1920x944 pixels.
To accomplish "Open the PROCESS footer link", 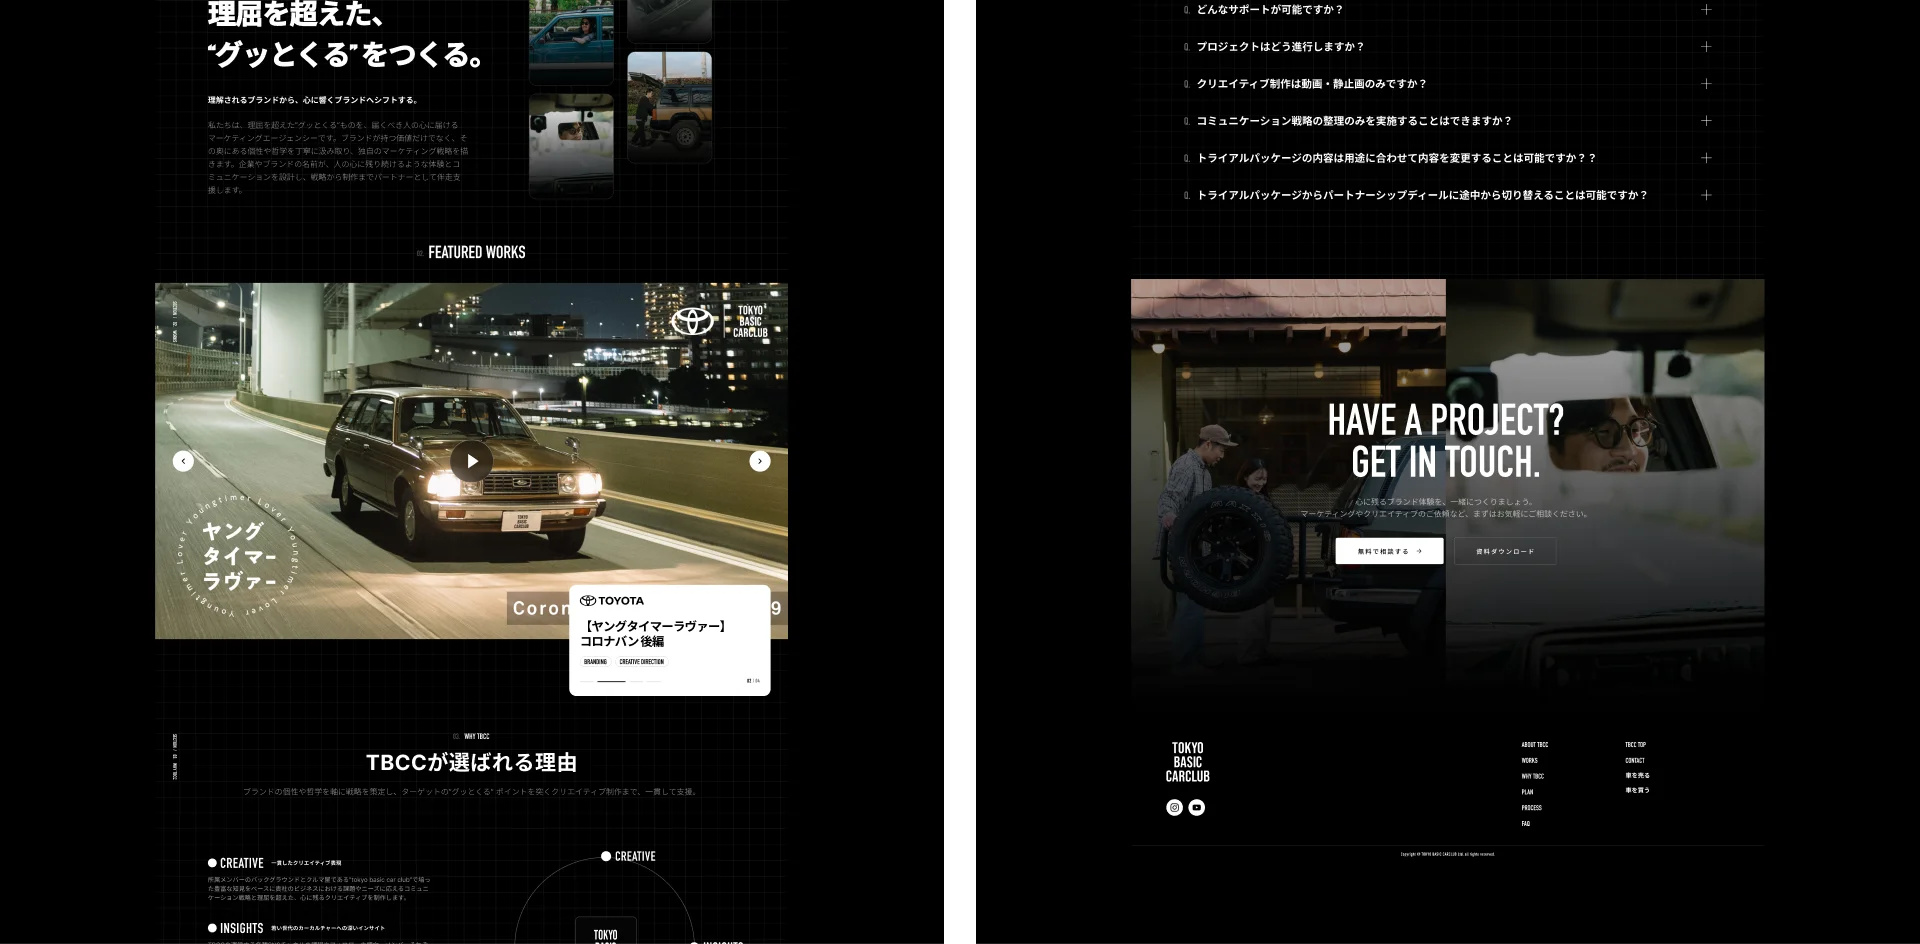I will point(1532,808).
